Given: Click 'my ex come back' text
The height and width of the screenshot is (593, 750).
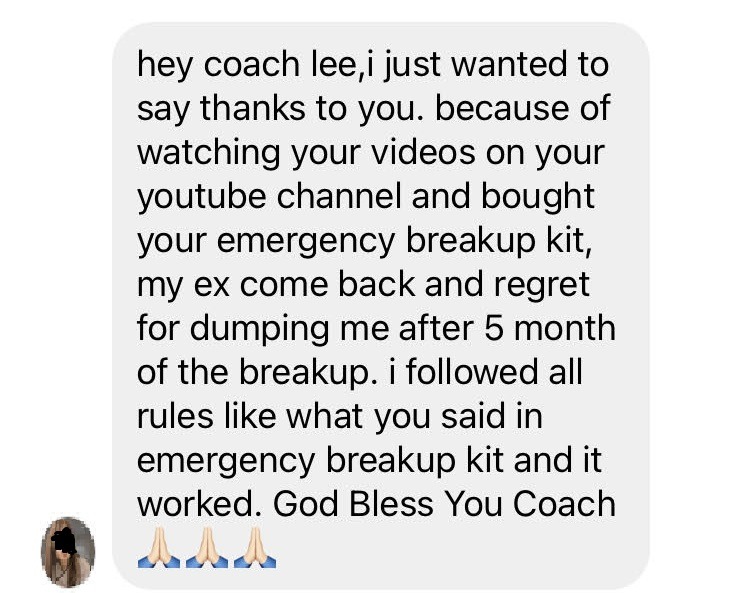Looking at the screenshot, I should (276, 284).
